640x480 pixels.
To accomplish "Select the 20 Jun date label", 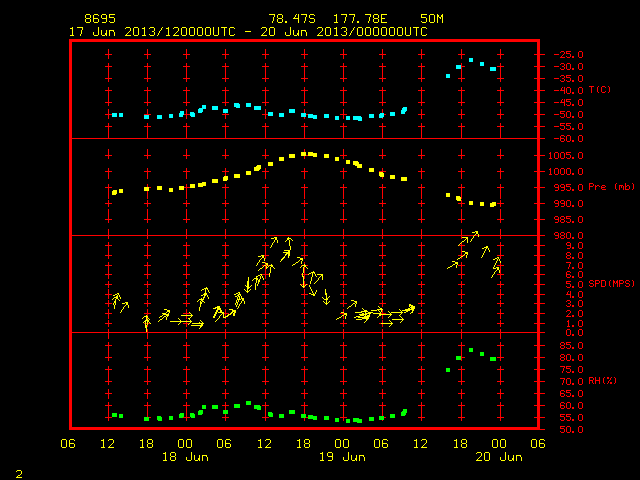I will click(499, 457).
